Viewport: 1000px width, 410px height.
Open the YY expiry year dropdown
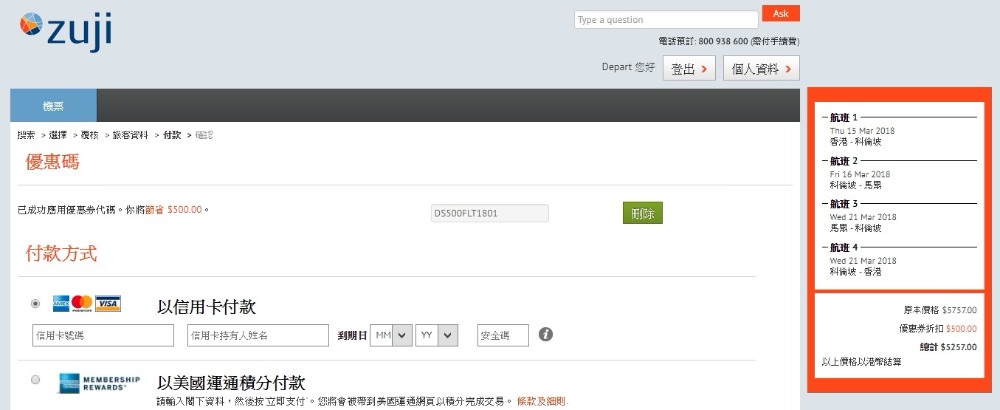click(x=437, y=335)
